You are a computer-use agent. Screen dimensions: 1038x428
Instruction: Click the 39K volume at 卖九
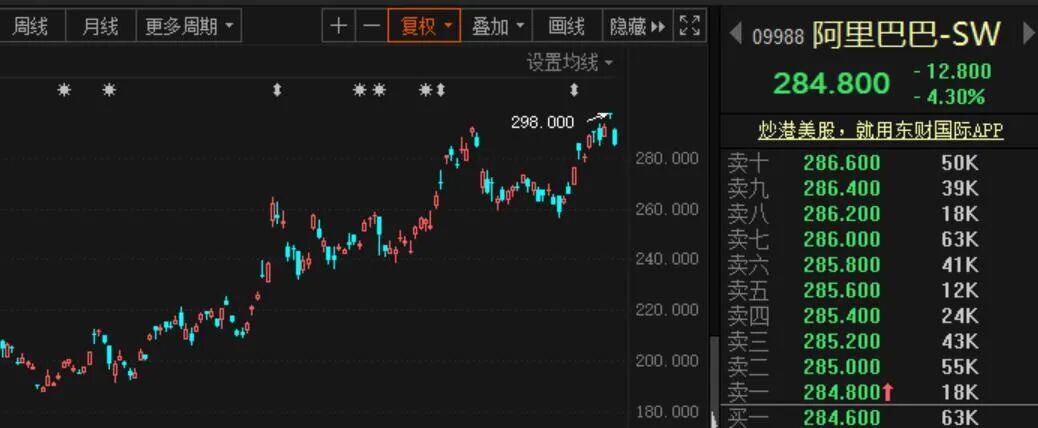coord(959,189)
